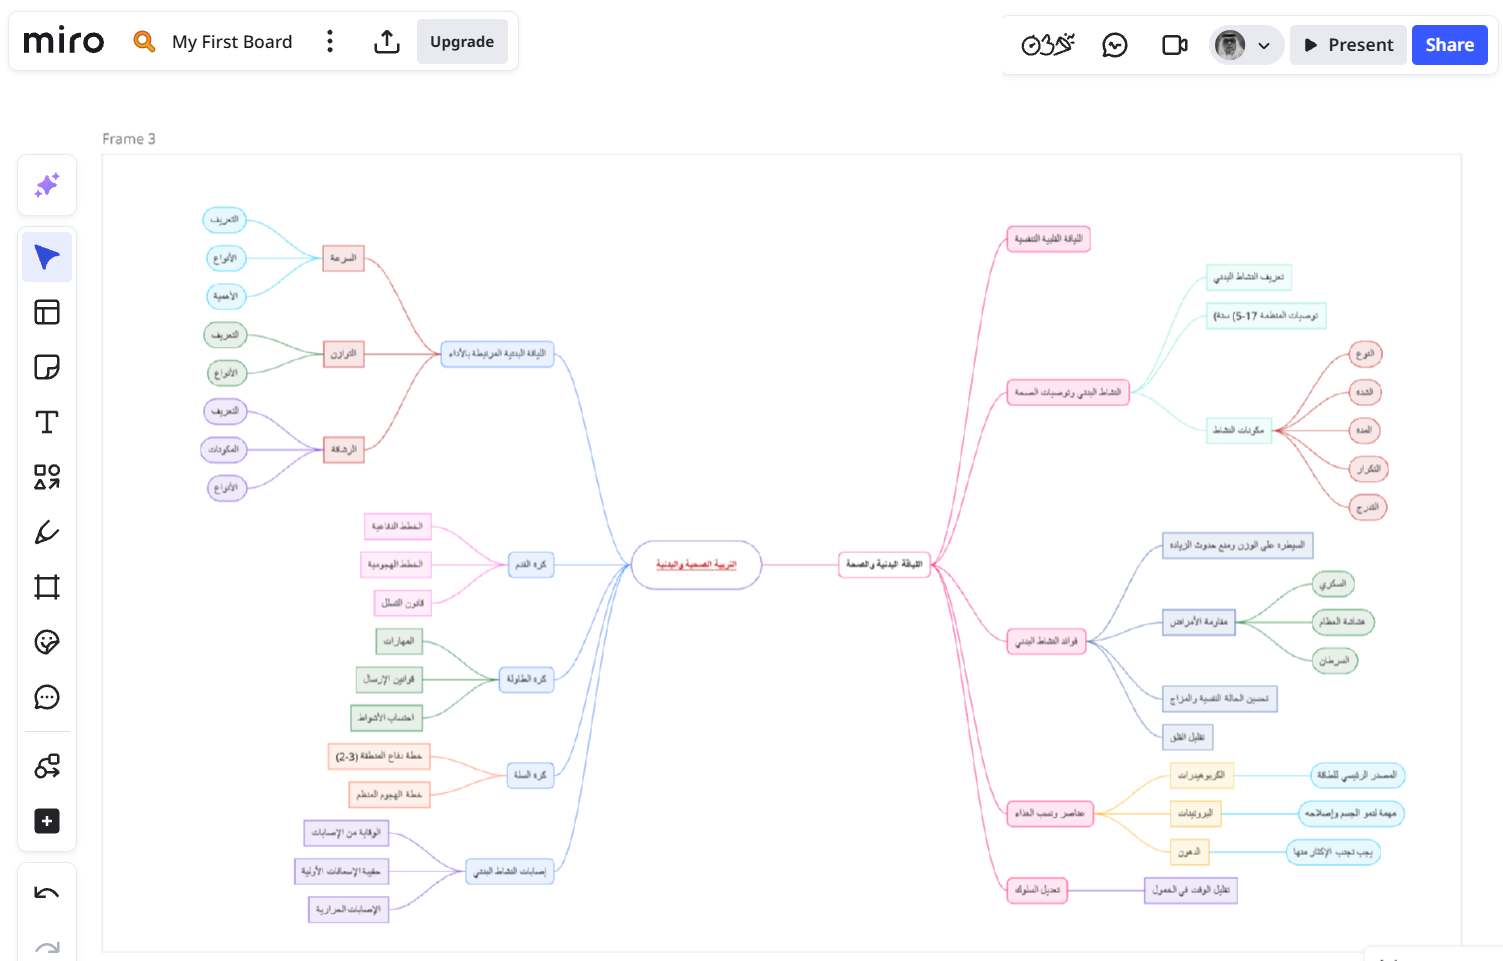
Task: Open the stickers and emoji tool
Action: click(x=47, y=642)
